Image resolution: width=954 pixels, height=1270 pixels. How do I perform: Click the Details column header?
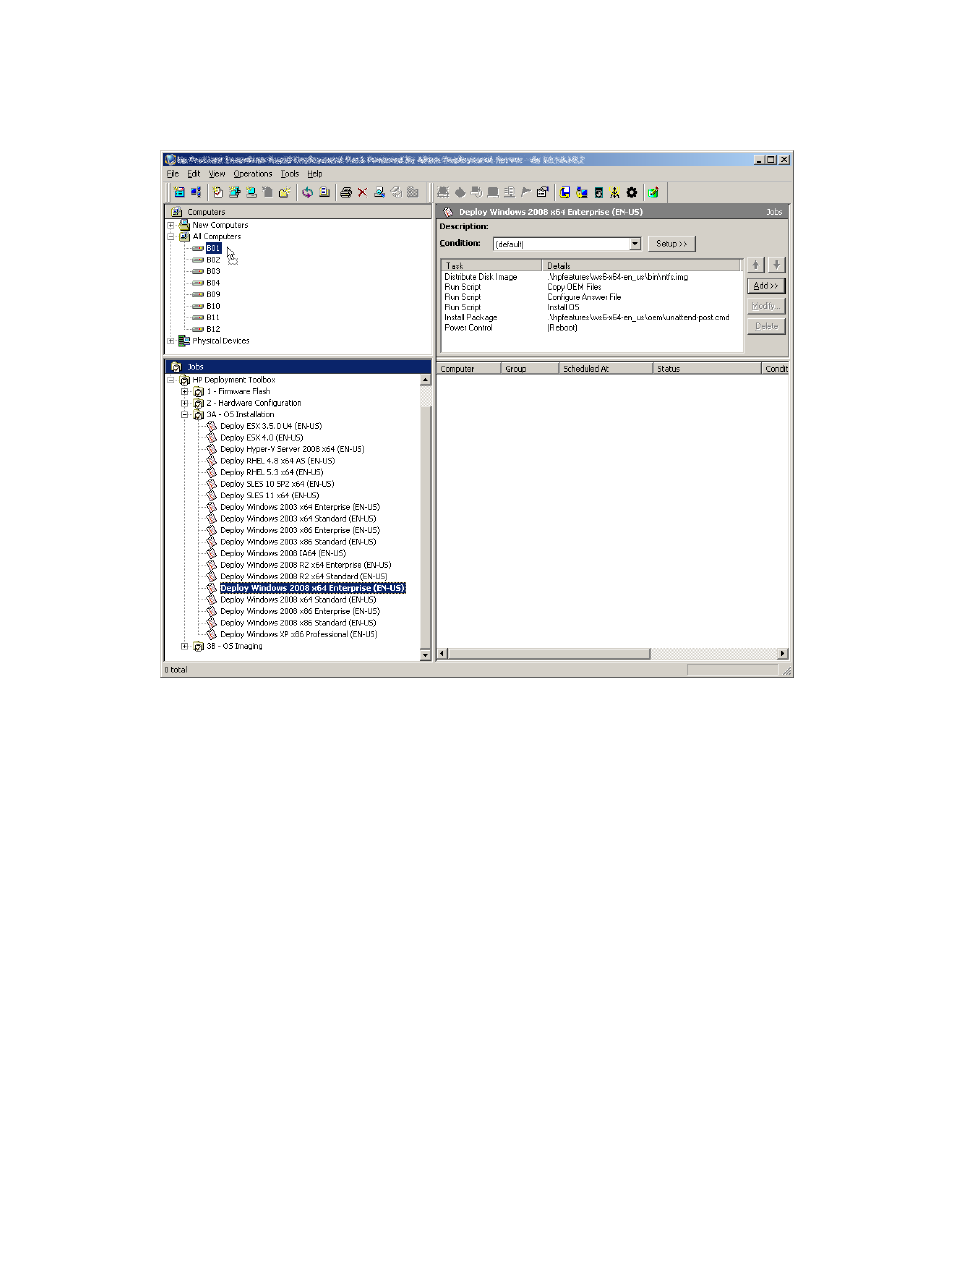642,266
